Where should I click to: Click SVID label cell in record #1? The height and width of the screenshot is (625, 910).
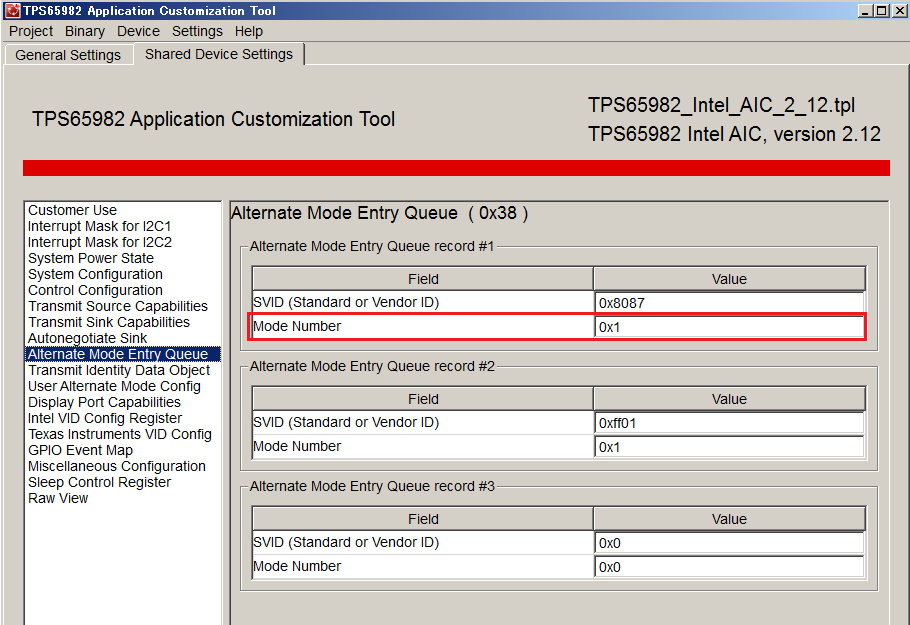pos(423,302)
